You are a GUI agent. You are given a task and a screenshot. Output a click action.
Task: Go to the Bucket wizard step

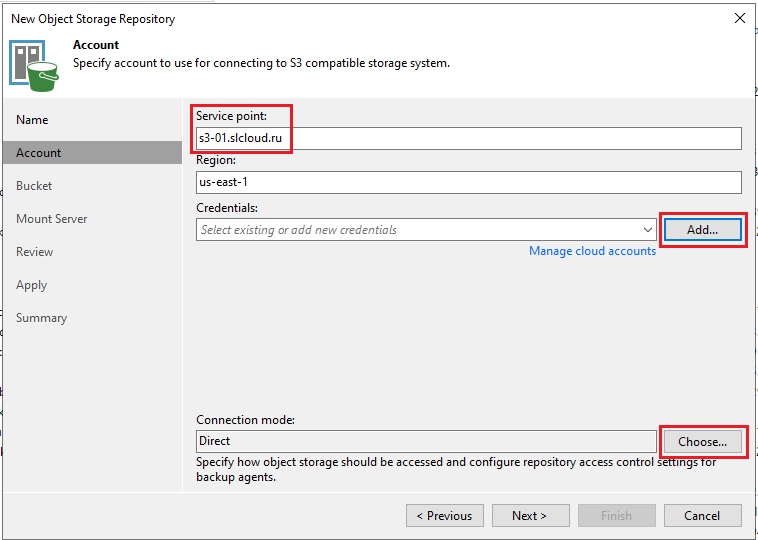(34, 186)
